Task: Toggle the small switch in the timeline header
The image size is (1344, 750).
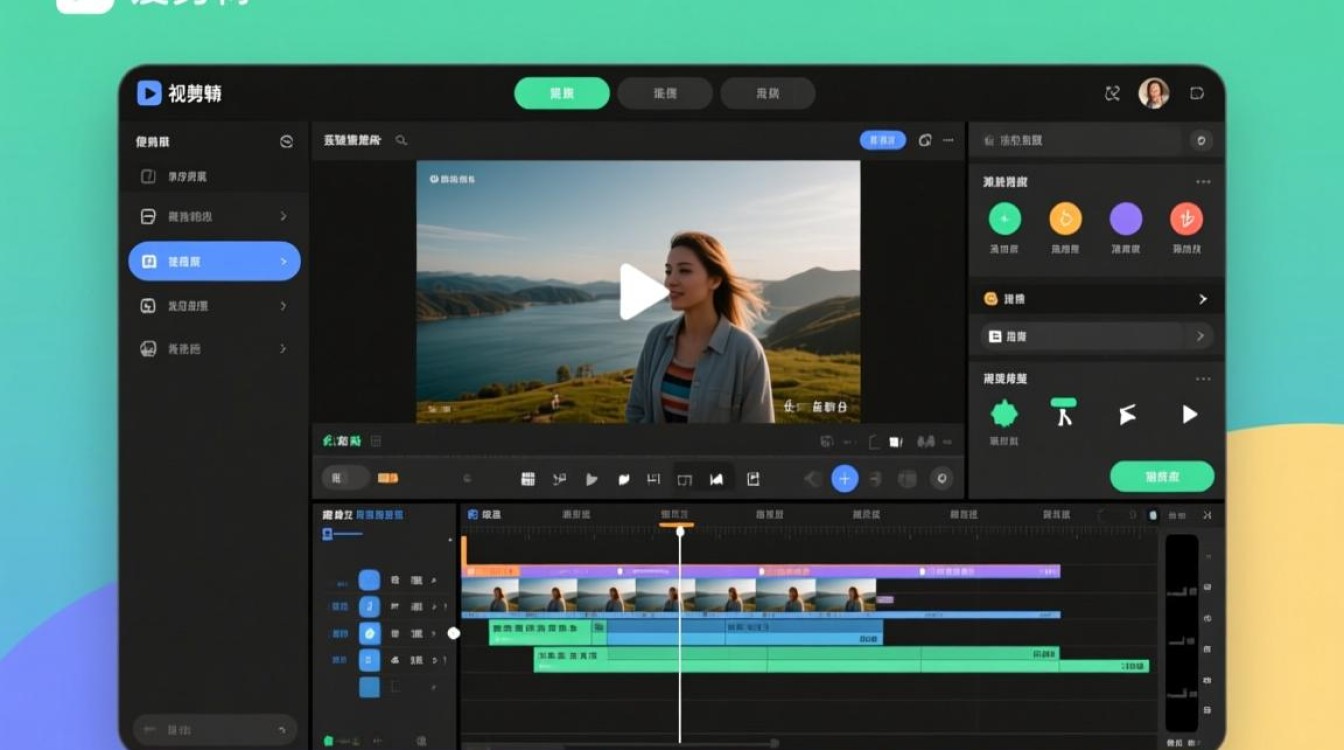Action: pos(1153,515)
